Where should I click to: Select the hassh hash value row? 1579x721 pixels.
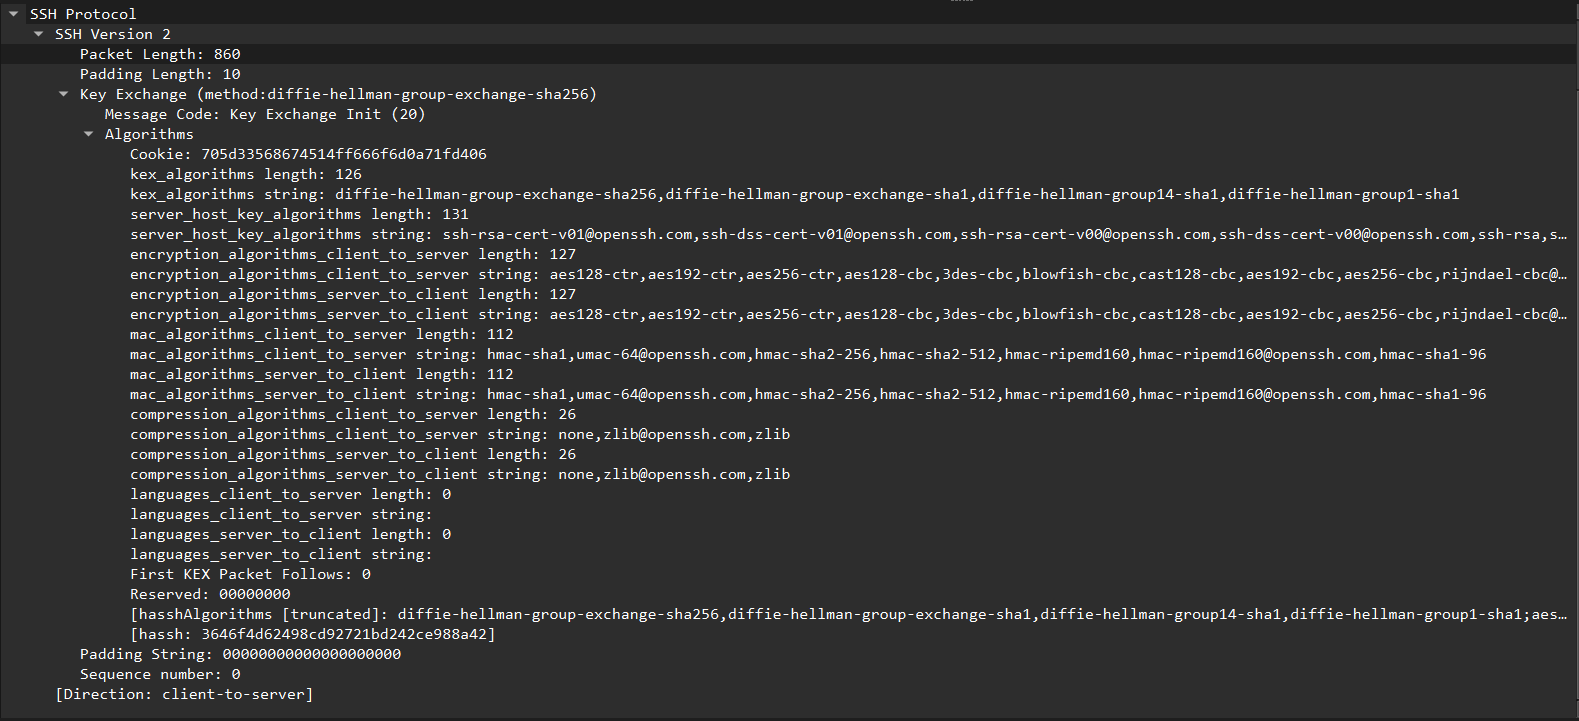point(312,634)
